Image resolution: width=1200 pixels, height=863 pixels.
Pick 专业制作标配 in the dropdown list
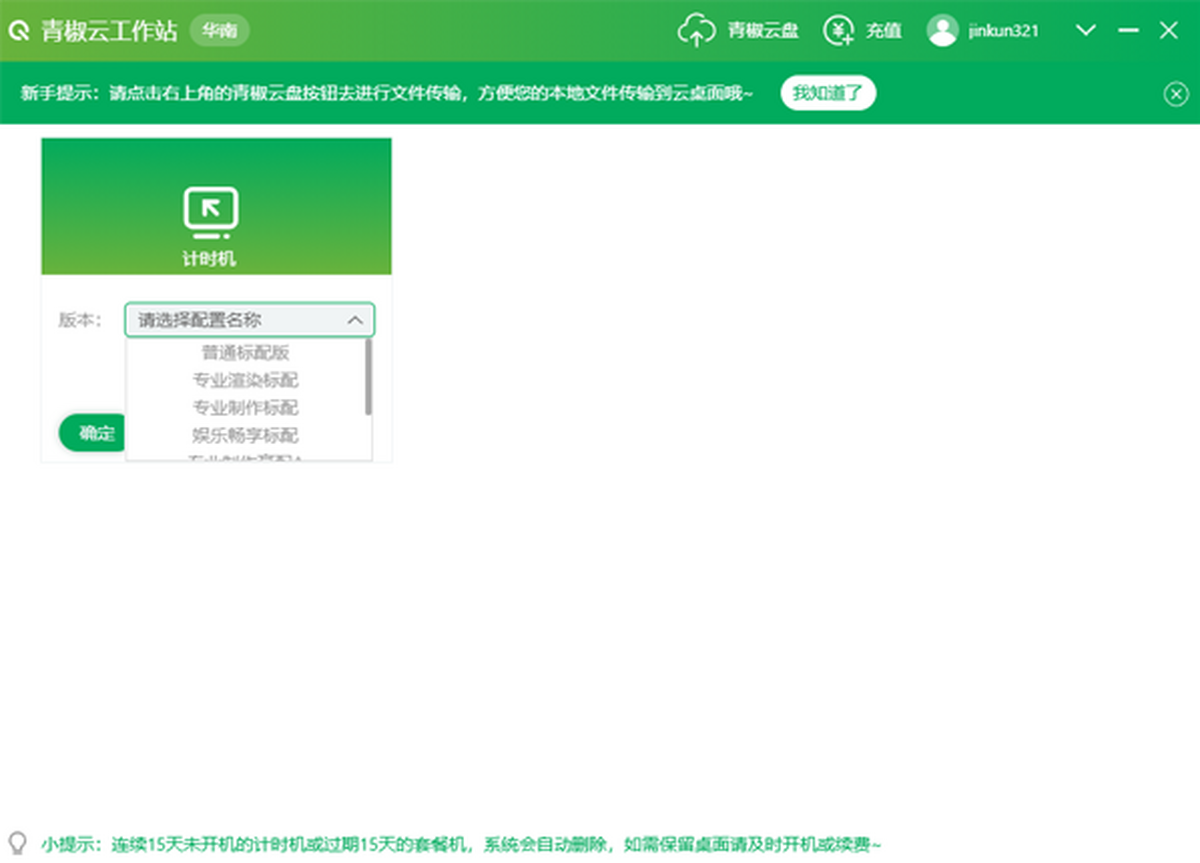245,408
